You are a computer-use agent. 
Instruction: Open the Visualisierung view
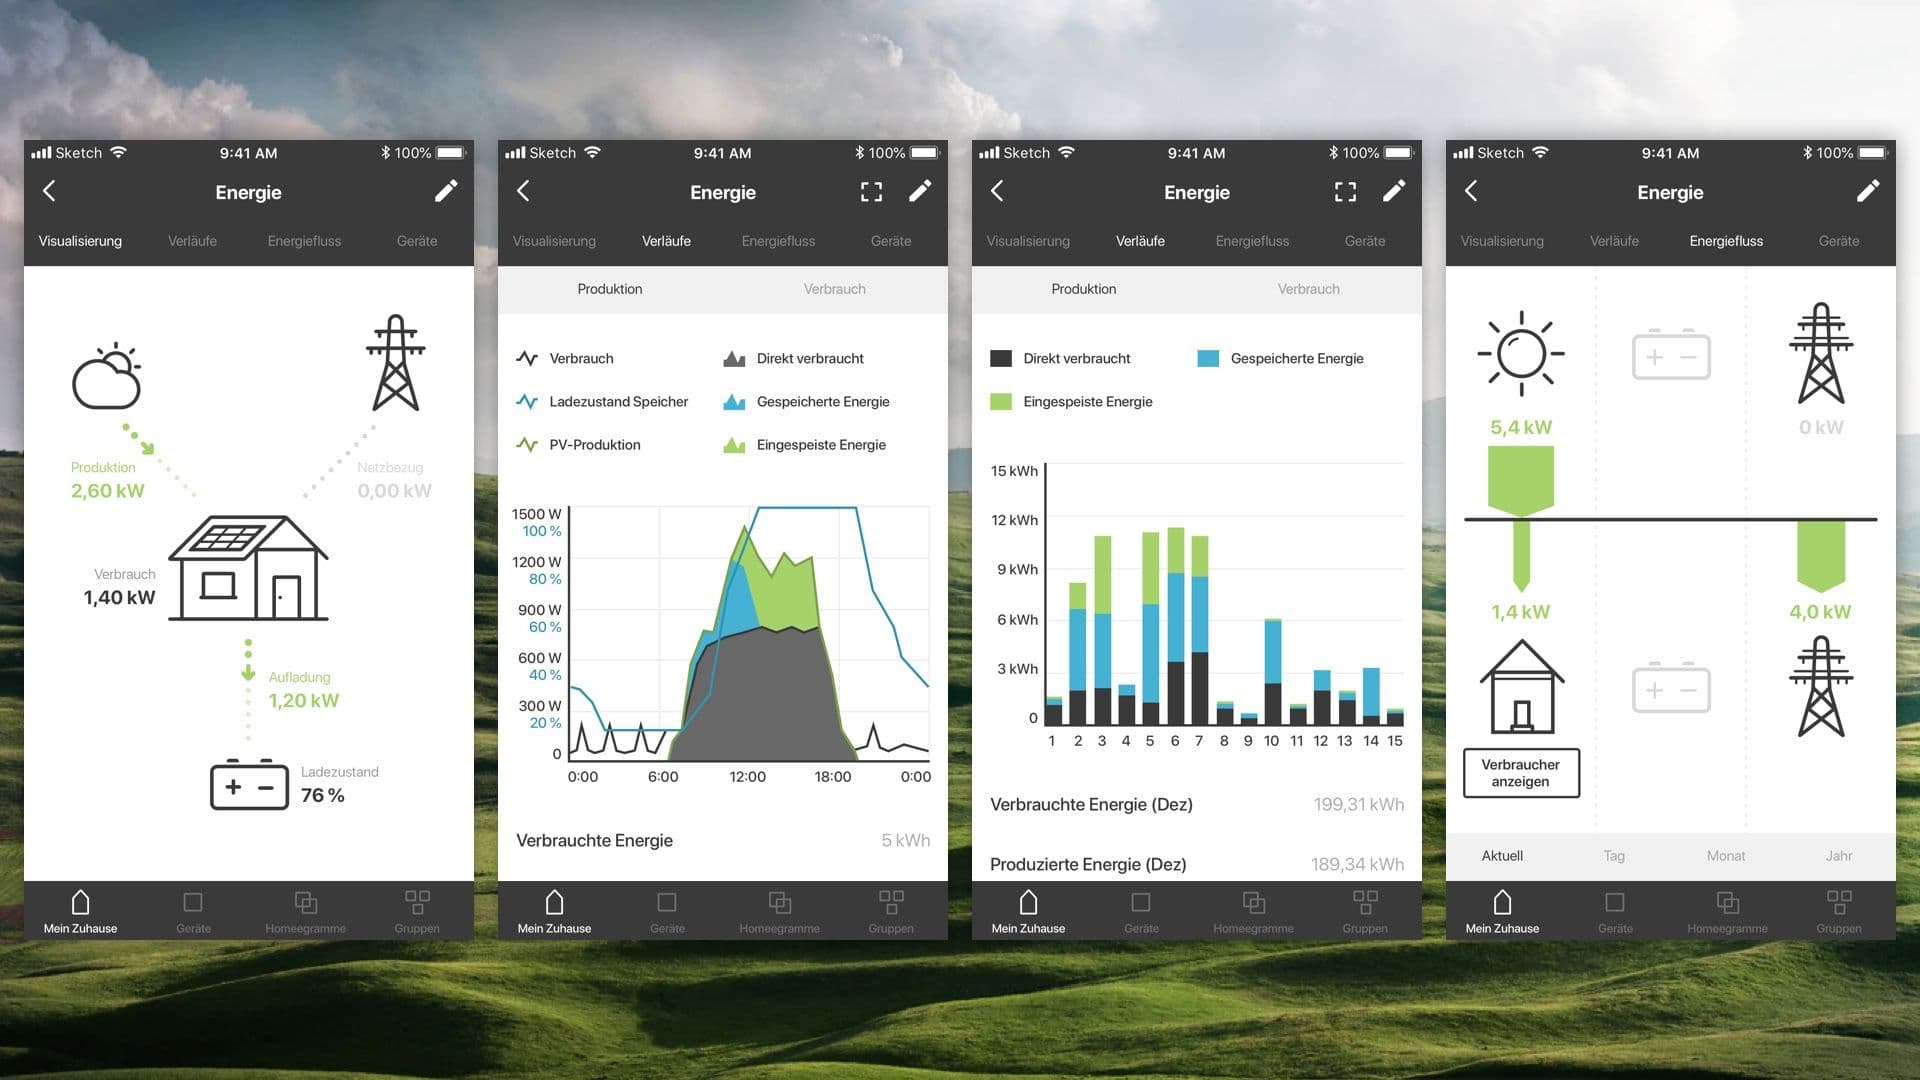80,241
